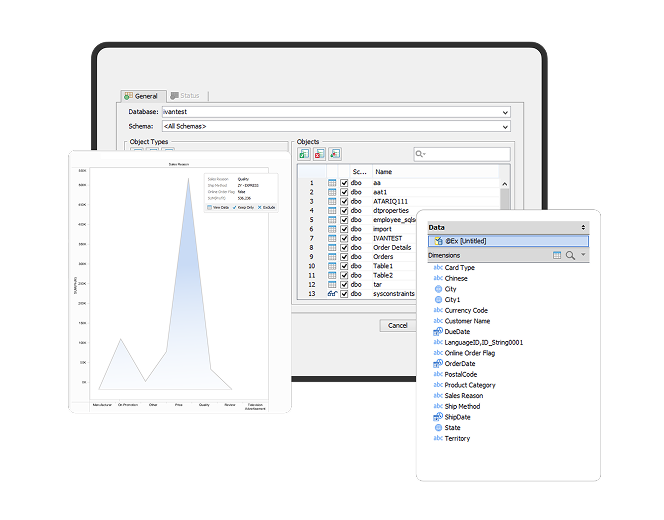Click the abc icon beside Card Type
664x520 pixels.
(438, 268)
